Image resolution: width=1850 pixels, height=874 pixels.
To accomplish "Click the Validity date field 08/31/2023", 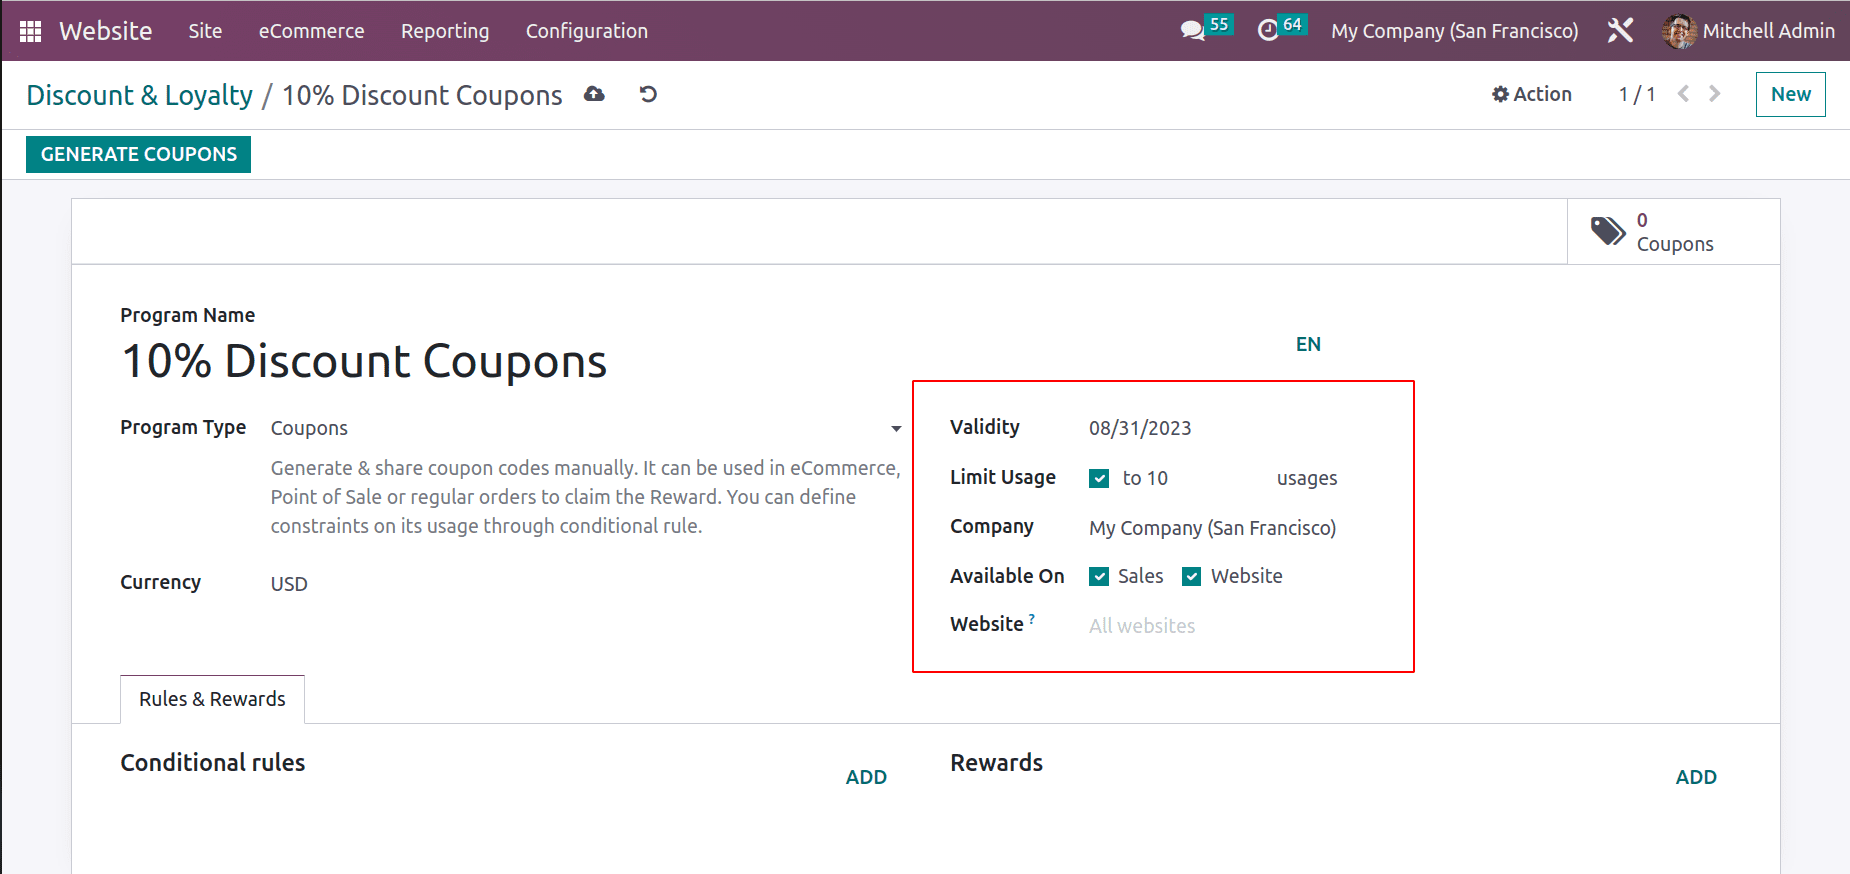I will pyautogui.click(x=1140, y=428).
